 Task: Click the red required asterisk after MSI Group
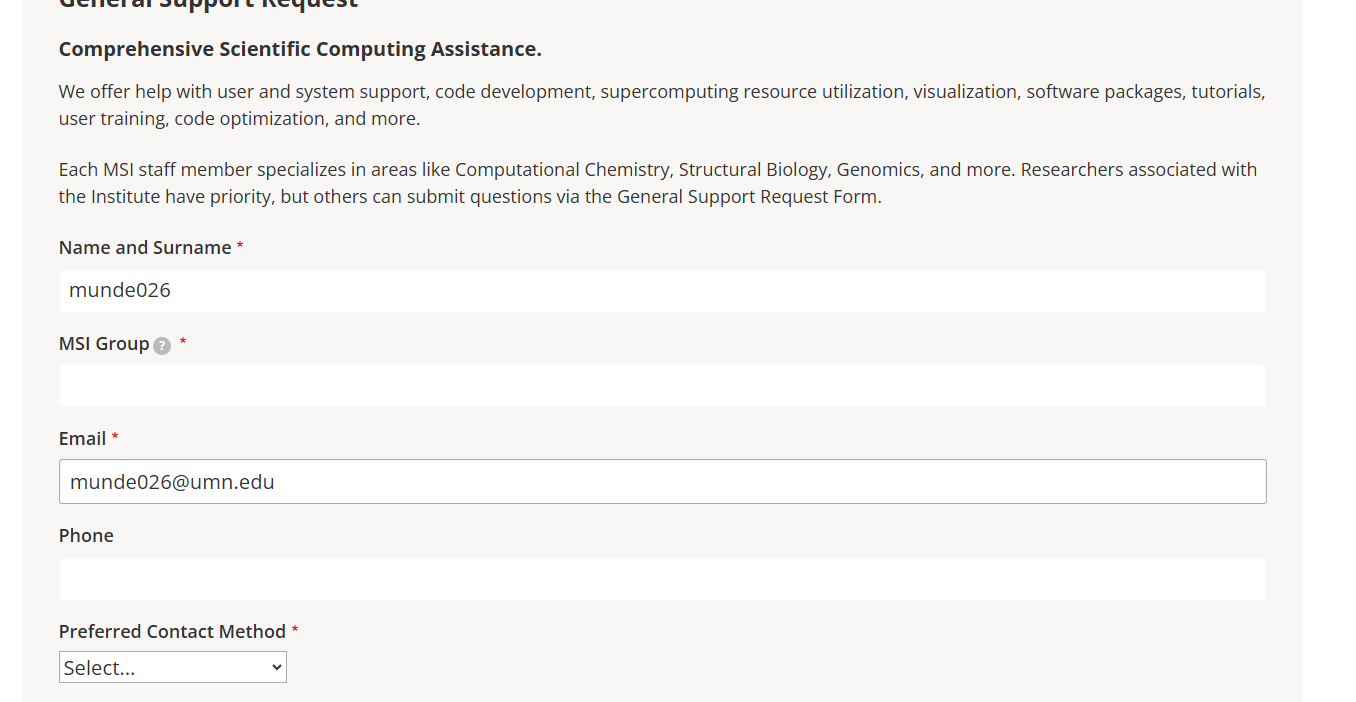coord(183,342)
